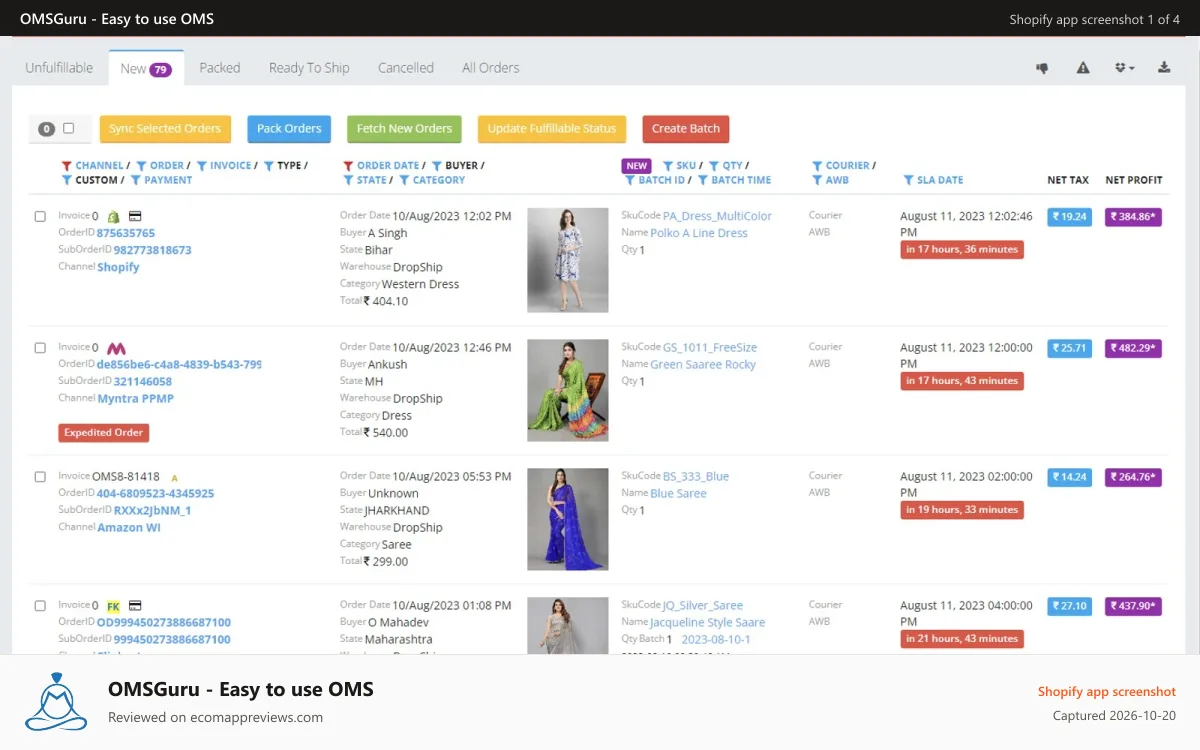Screen dimensions: 1200x750
Task: Open the Ready To Ship tab
Action: pyautogui.click(x=309, y=68)
